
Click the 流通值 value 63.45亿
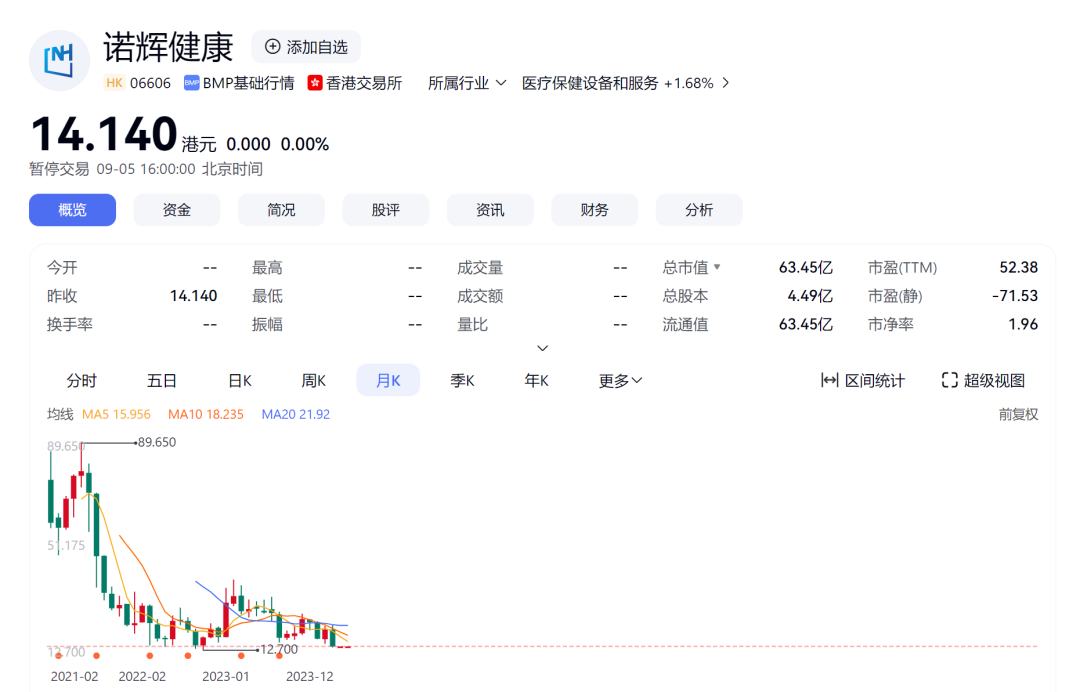[806, 324]
